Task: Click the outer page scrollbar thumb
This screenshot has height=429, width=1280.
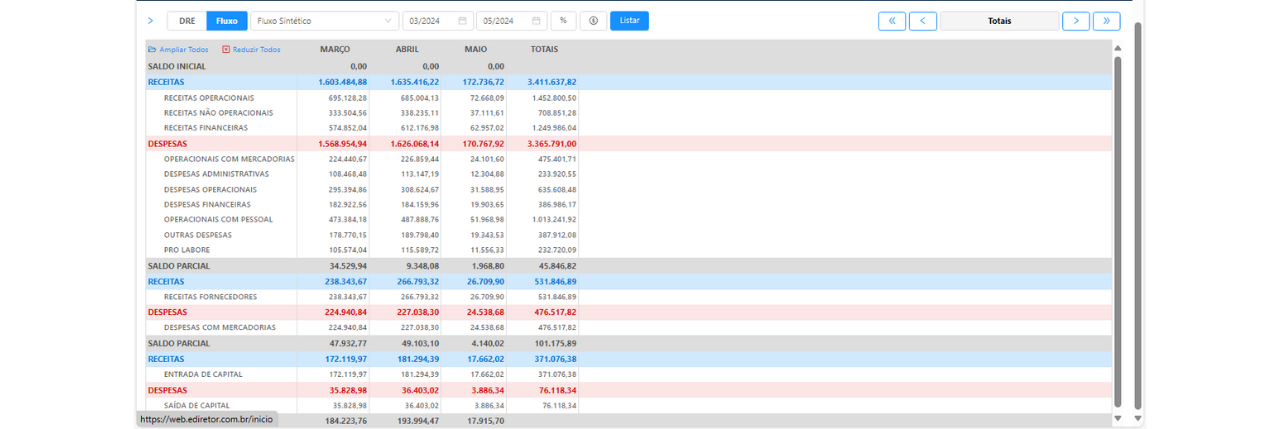Action: [1137, 215]
